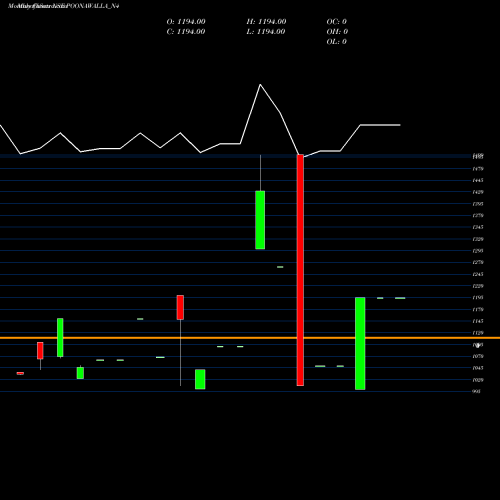
Task: Click the open value O: 1194.00
Action: 186,22
